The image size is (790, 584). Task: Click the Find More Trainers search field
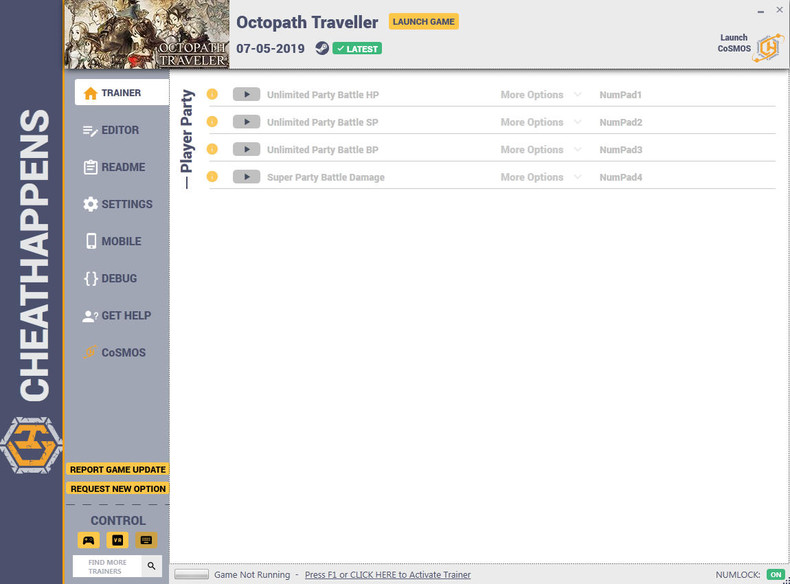[x=107, y=566]
